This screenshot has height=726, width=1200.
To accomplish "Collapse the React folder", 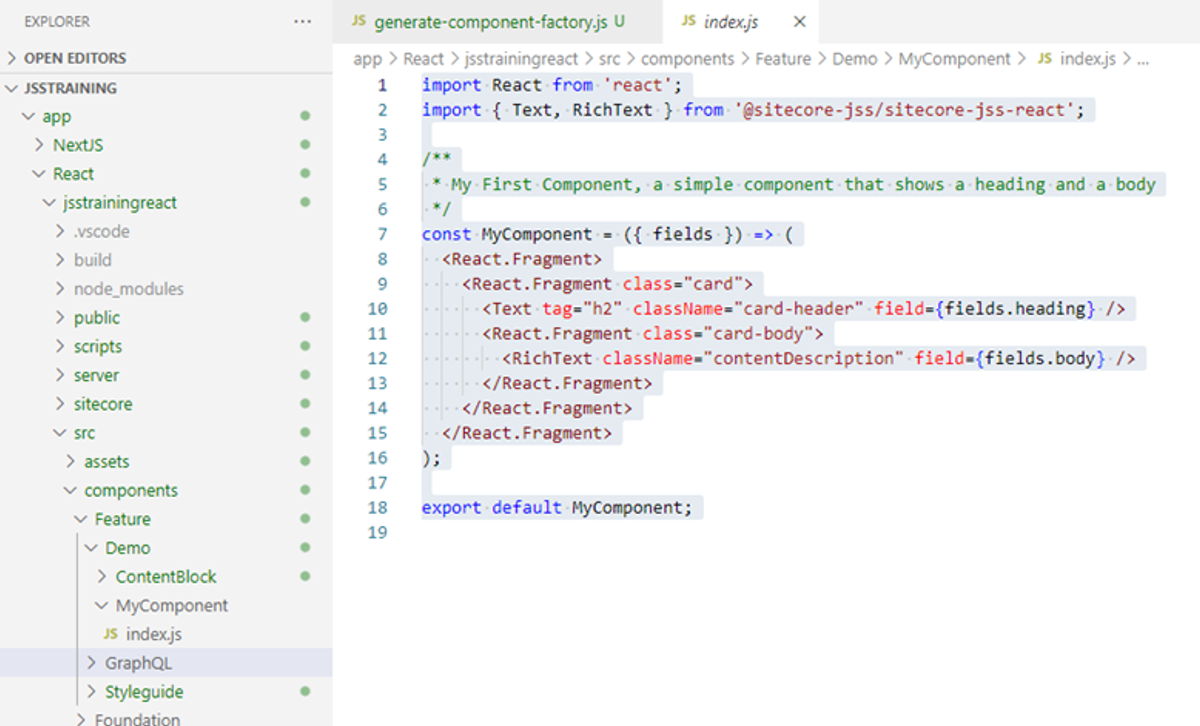I will [40, 174].
